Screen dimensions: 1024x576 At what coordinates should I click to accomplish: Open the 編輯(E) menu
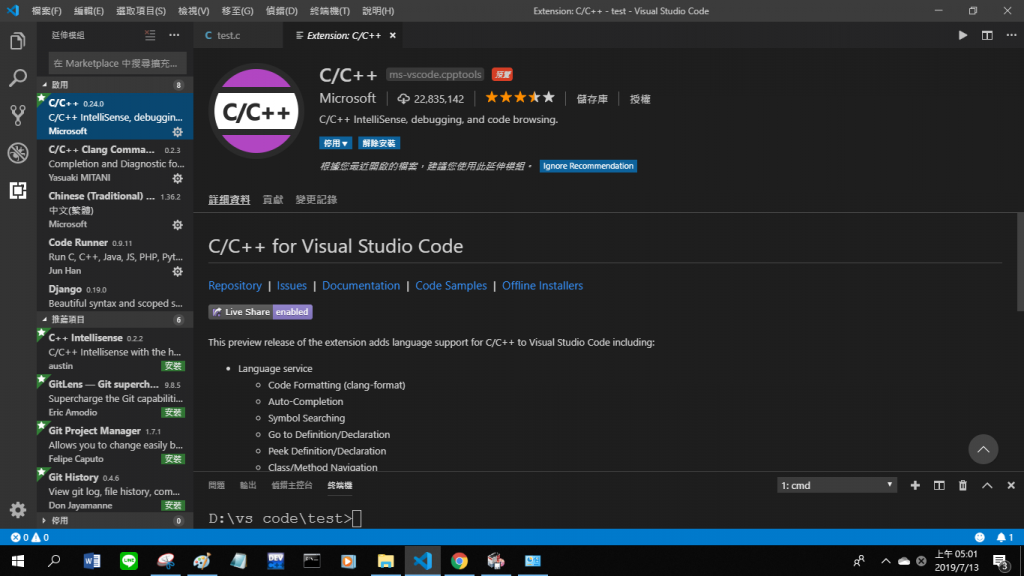[x=89, y=11]
